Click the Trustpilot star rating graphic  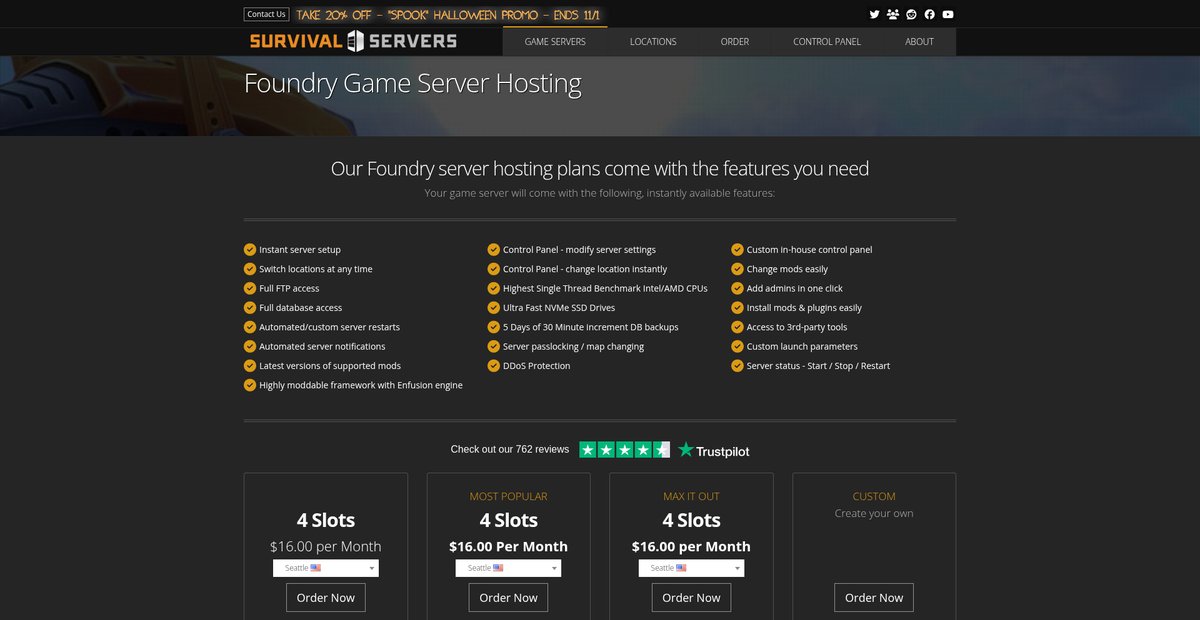(625, 450)
